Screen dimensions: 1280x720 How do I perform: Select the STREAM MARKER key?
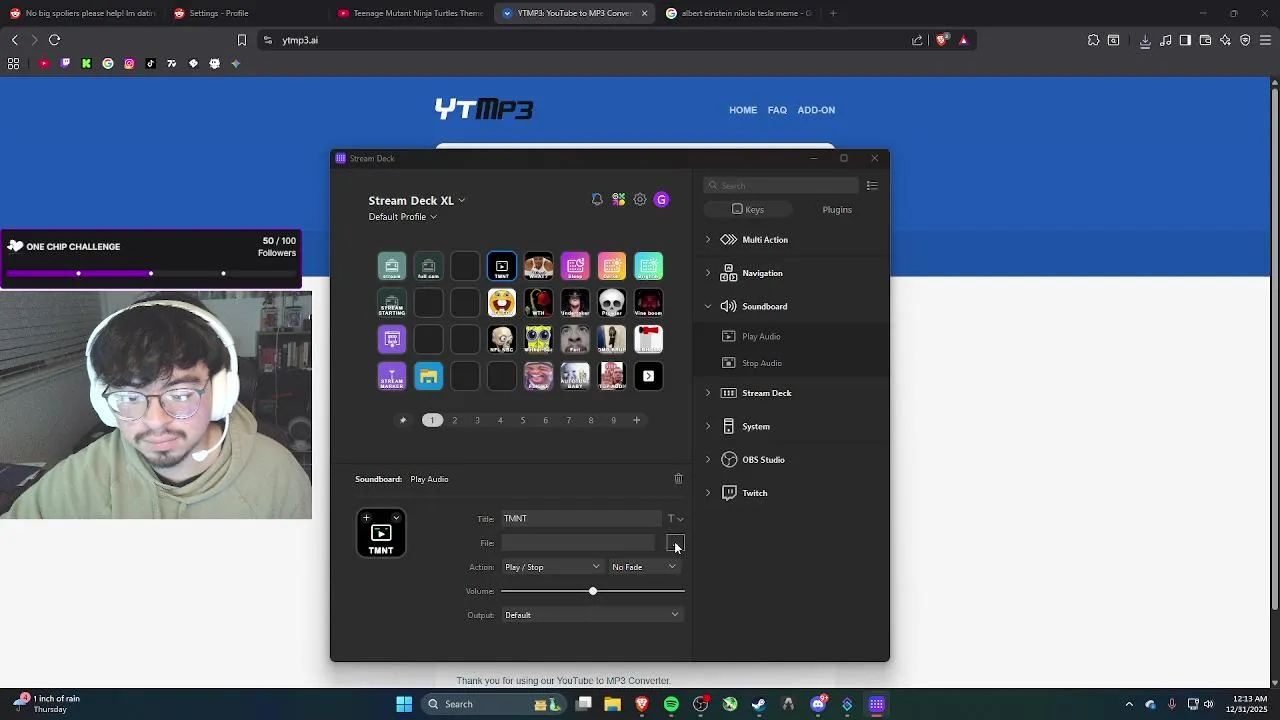[392, 377]
